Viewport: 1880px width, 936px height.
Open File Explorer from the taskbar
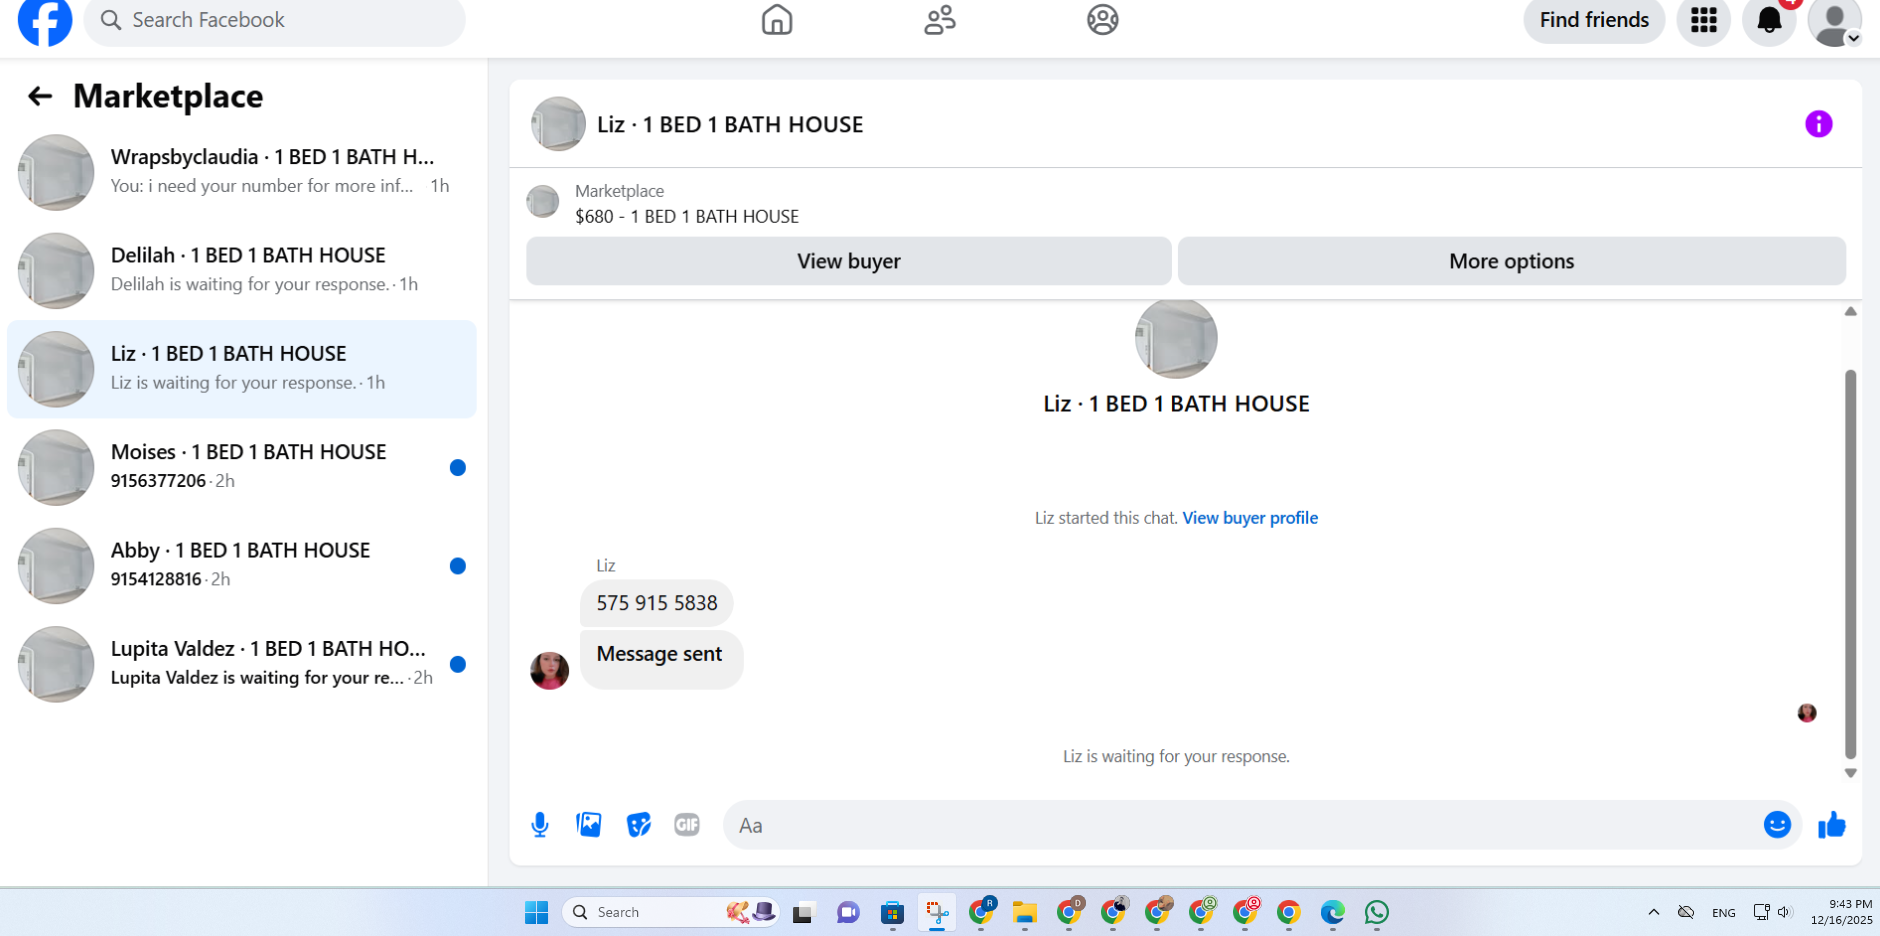[x=1025, y=912]
